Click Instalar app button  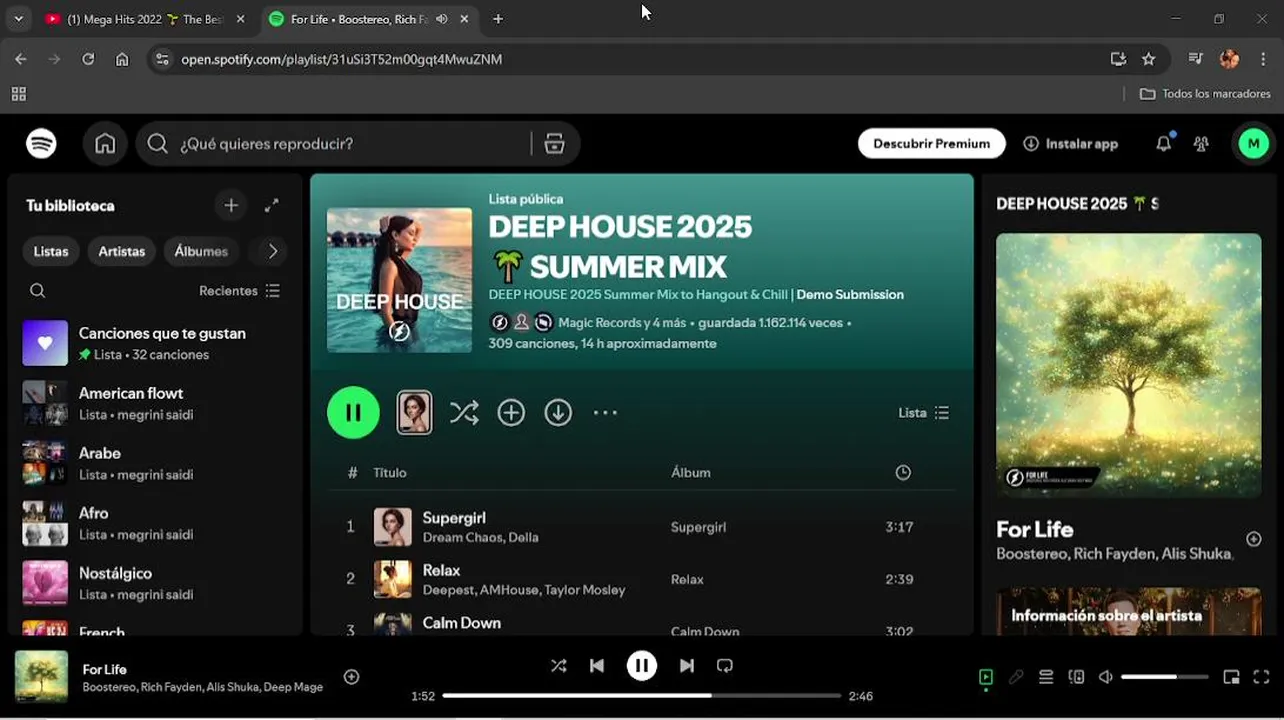[x=1070, y=144]
